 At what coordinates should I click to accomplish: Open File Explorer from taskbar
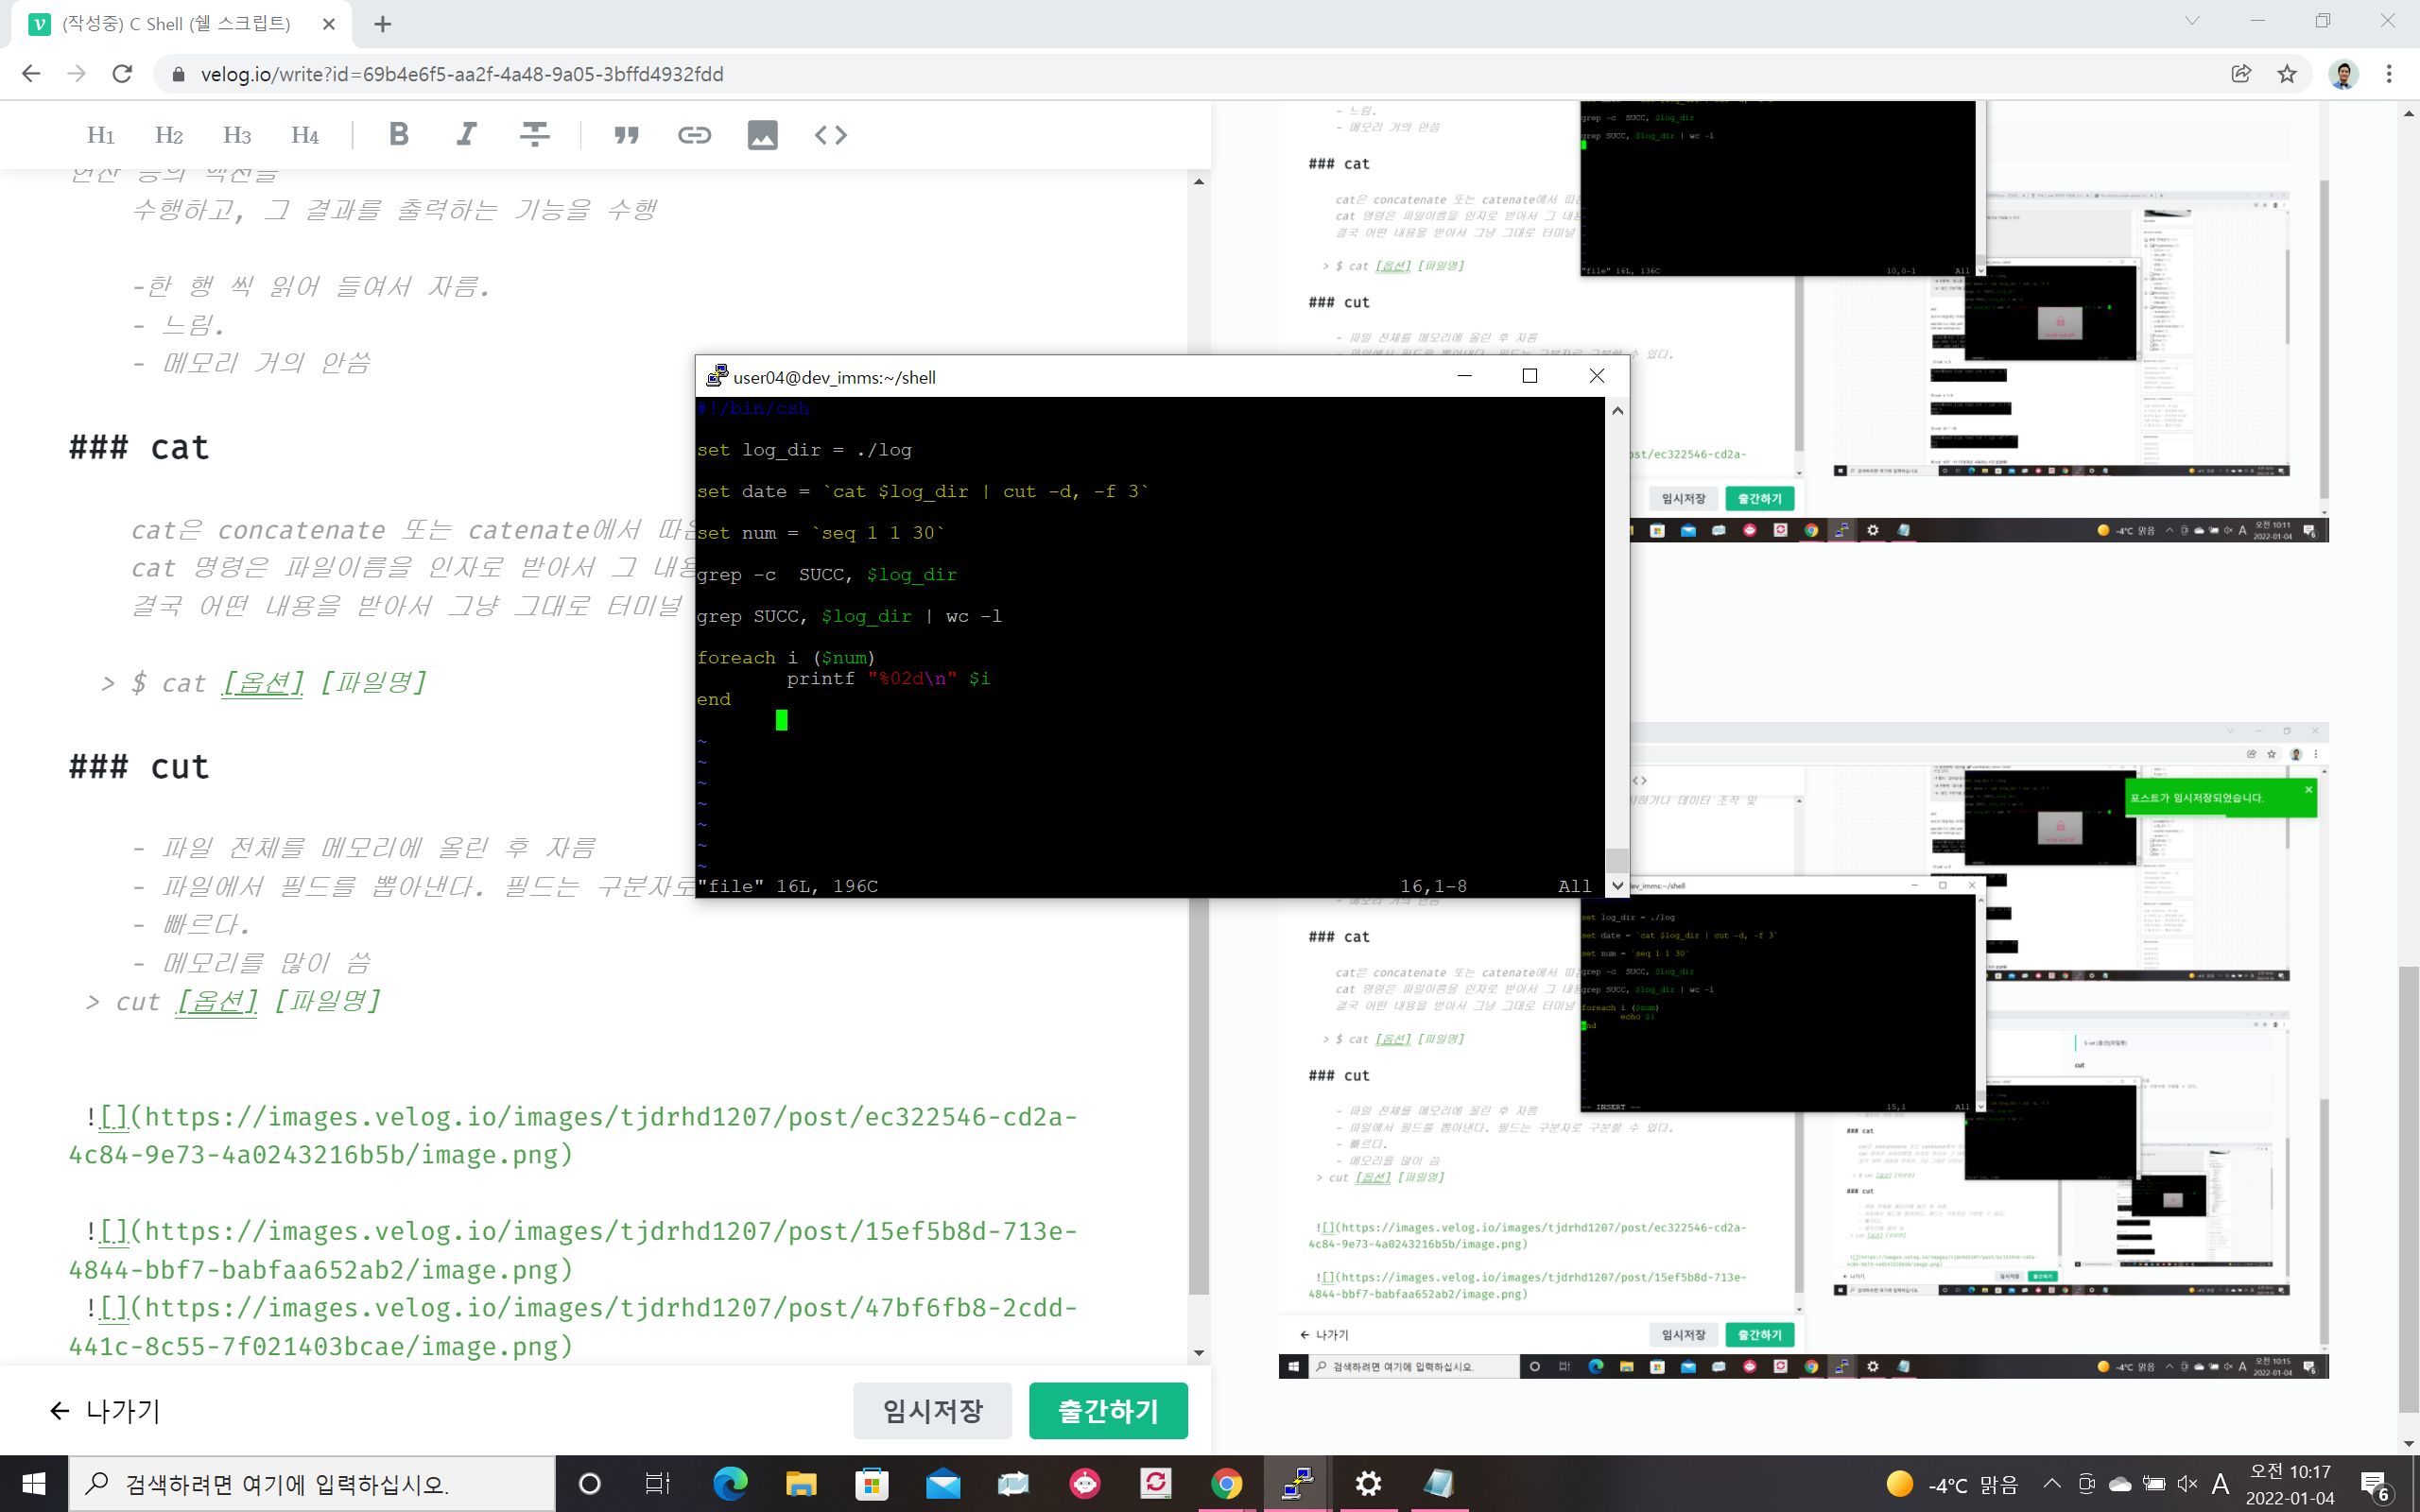pyautogui.click(x=801, y=1484)
